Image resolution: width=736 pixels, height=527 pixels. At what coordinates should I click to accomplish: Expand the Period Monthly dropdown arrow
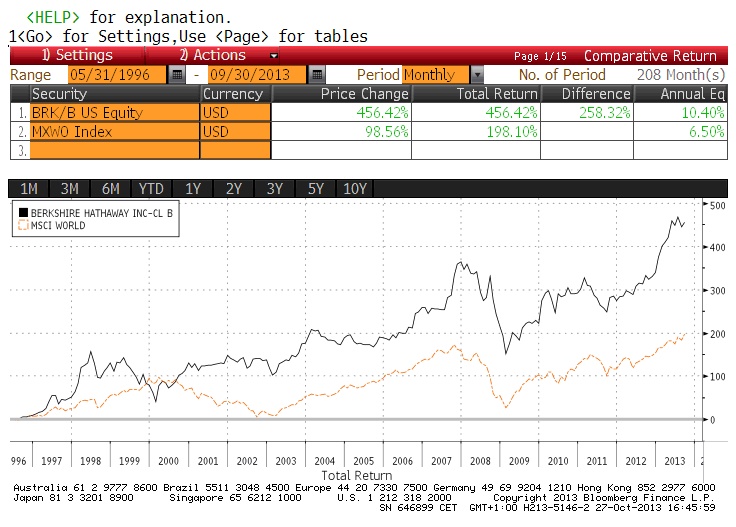[477, 75]
